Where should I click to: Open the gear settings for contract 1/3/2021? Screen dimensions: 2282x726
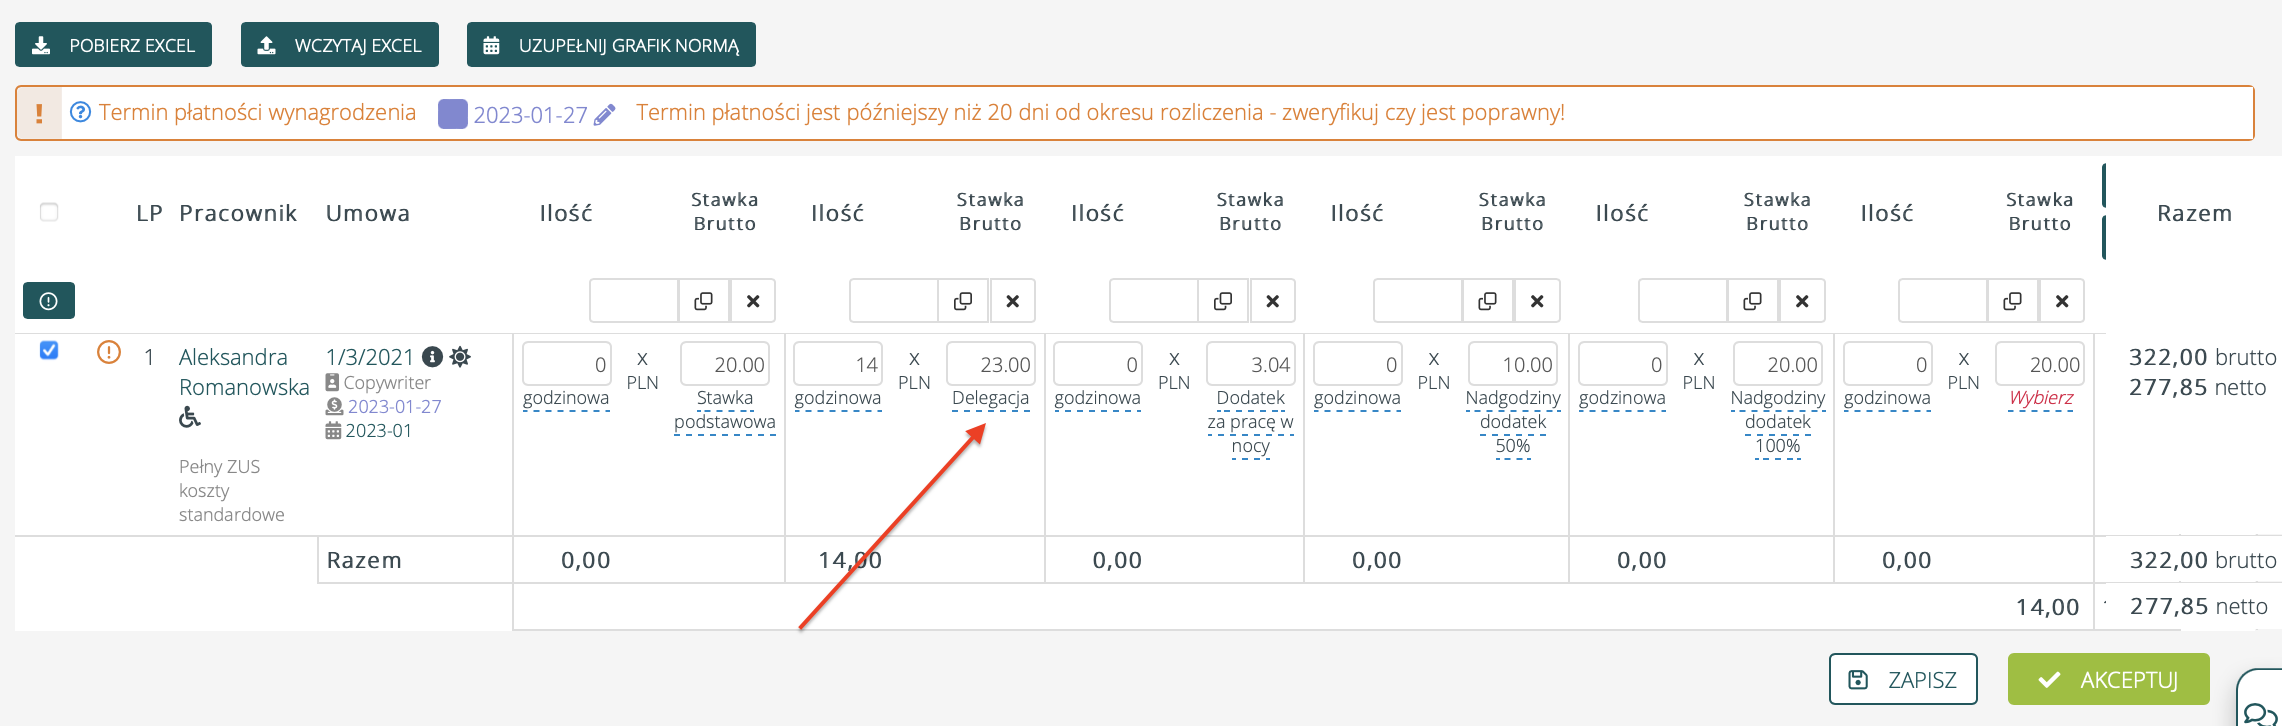(x=460, y=357)
